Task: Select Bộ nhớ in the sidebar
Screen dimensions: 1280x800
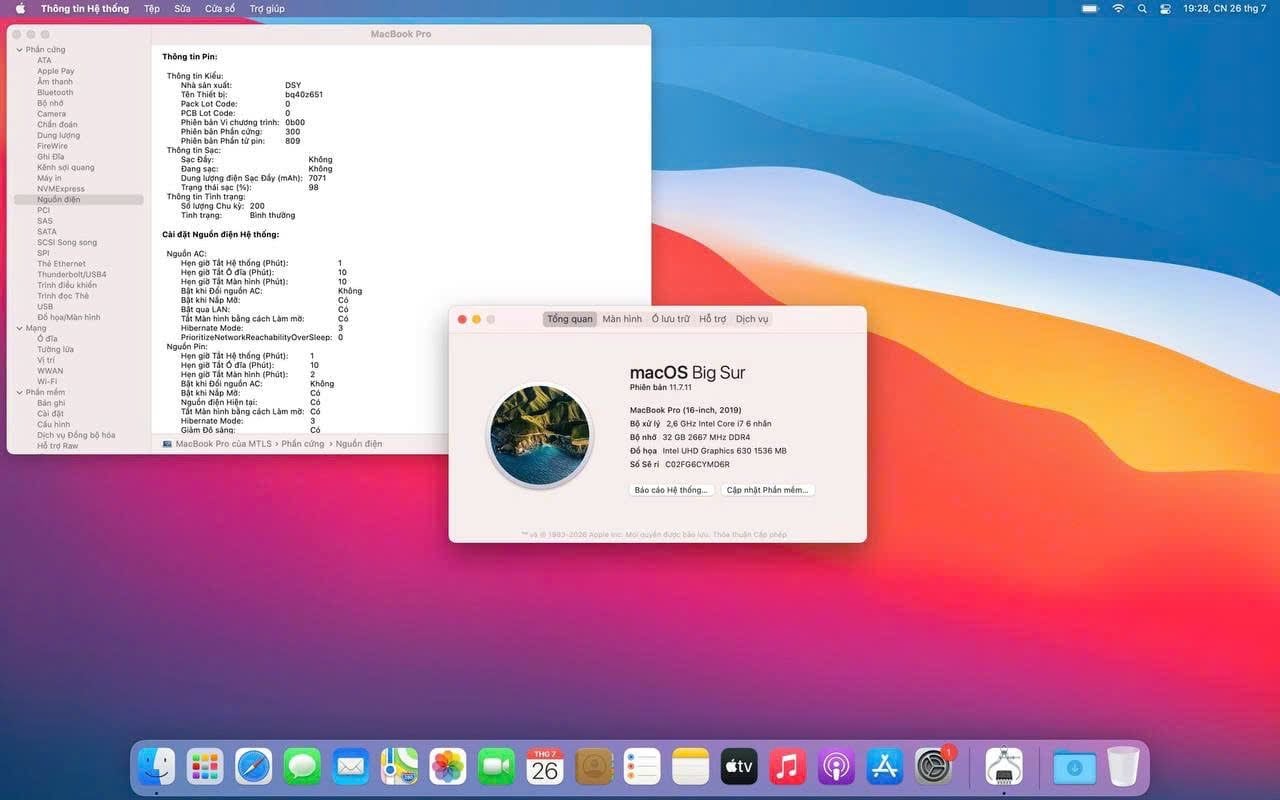Action: (50, 103)
